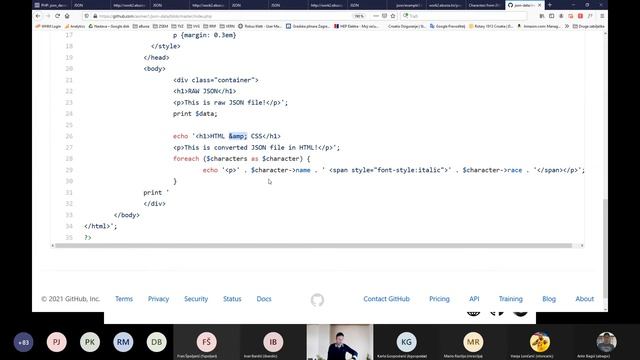The width and height of the screenshot is (640, 360).
Task: Switch to the Characters from tab
Action: pos(484,5)
